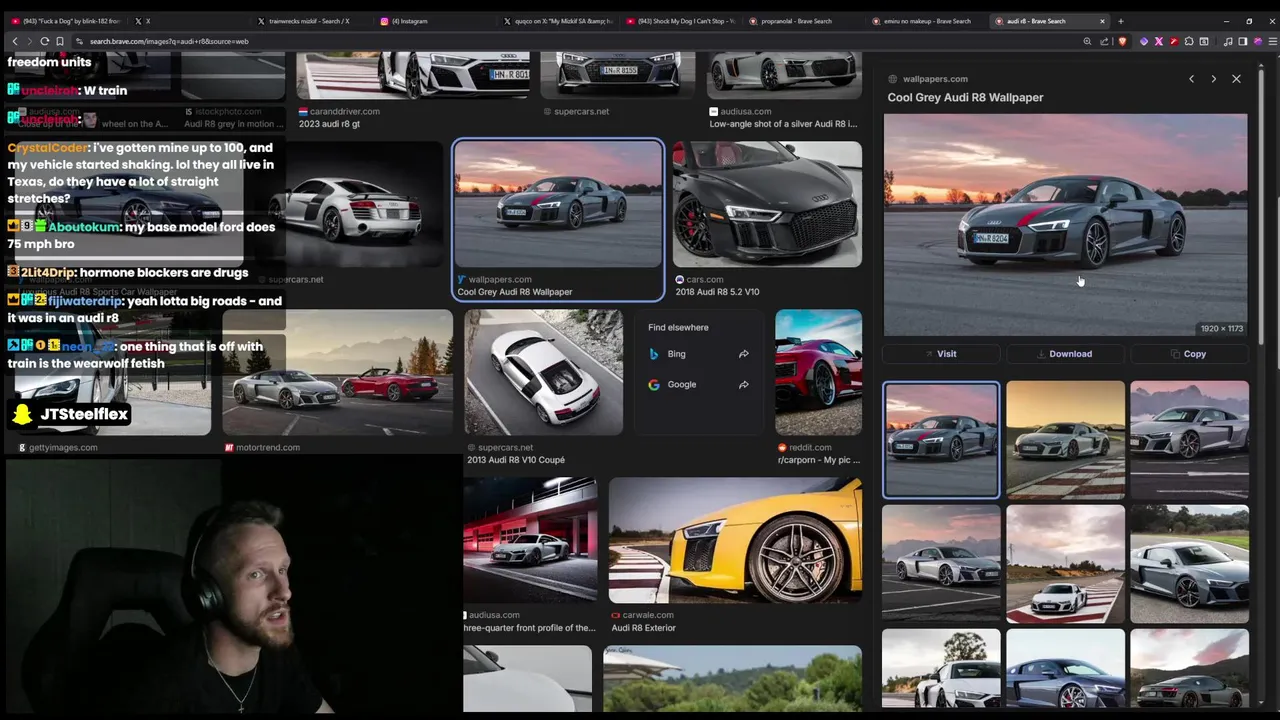Switch to the emiru no makeup tab
Screen dimensions: 1280x720
point(927,21)
